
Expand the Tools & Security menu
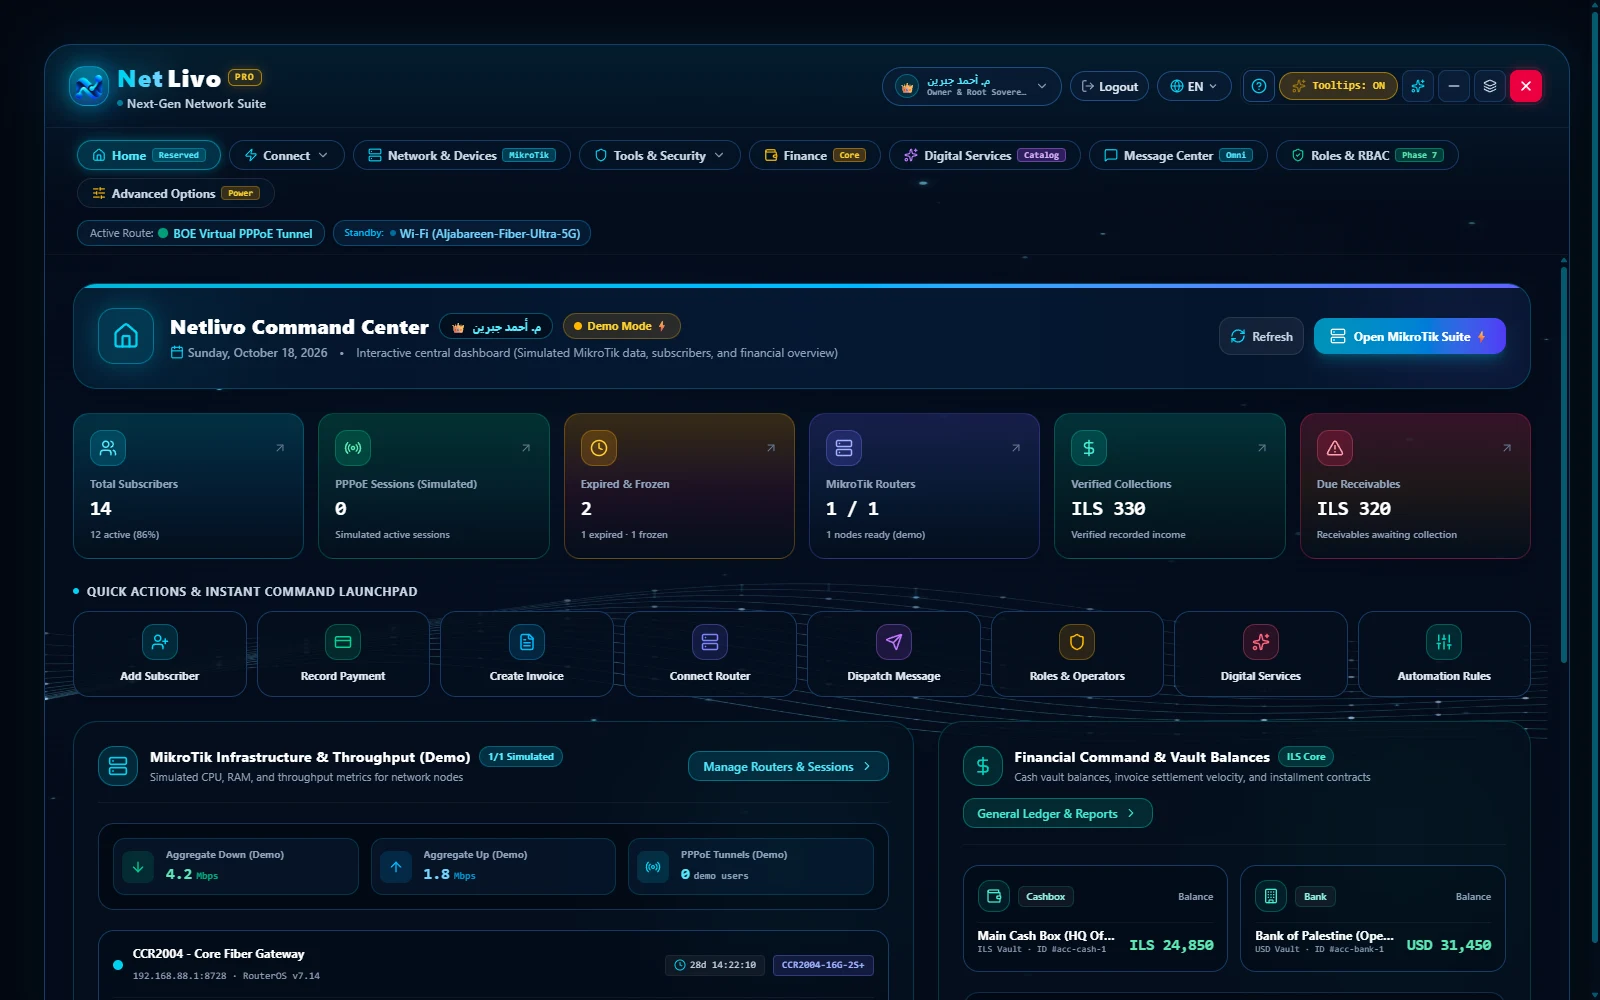point(660,155)
